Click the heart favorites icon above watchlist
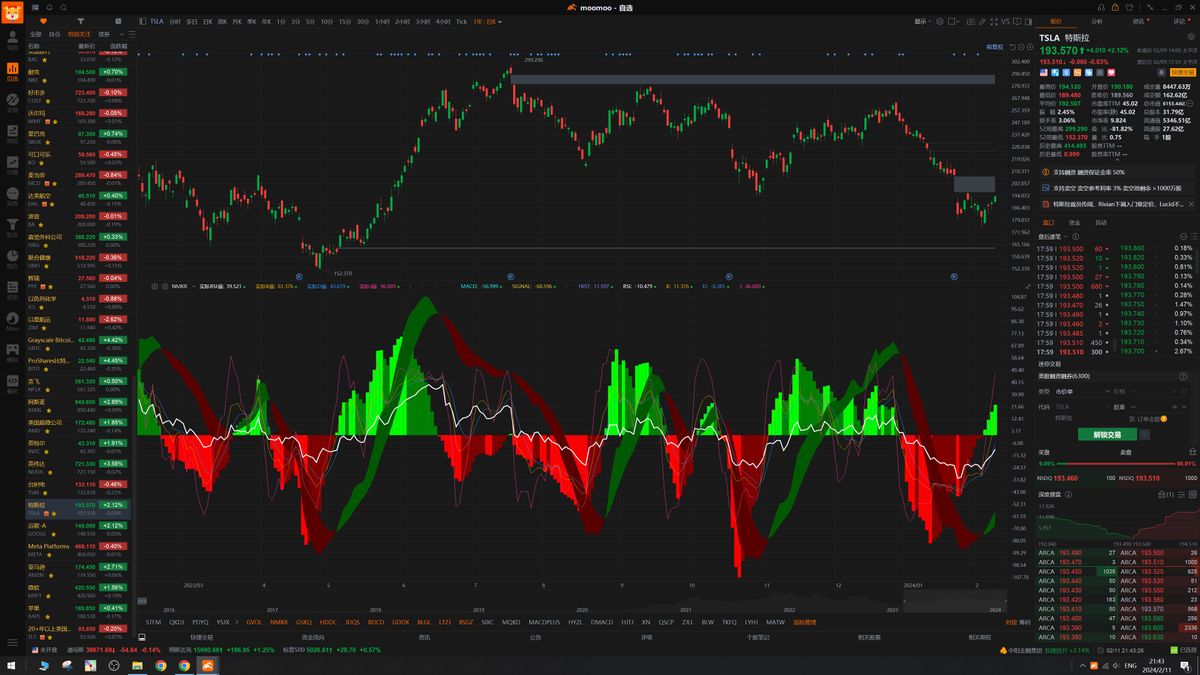 (43, 21)
